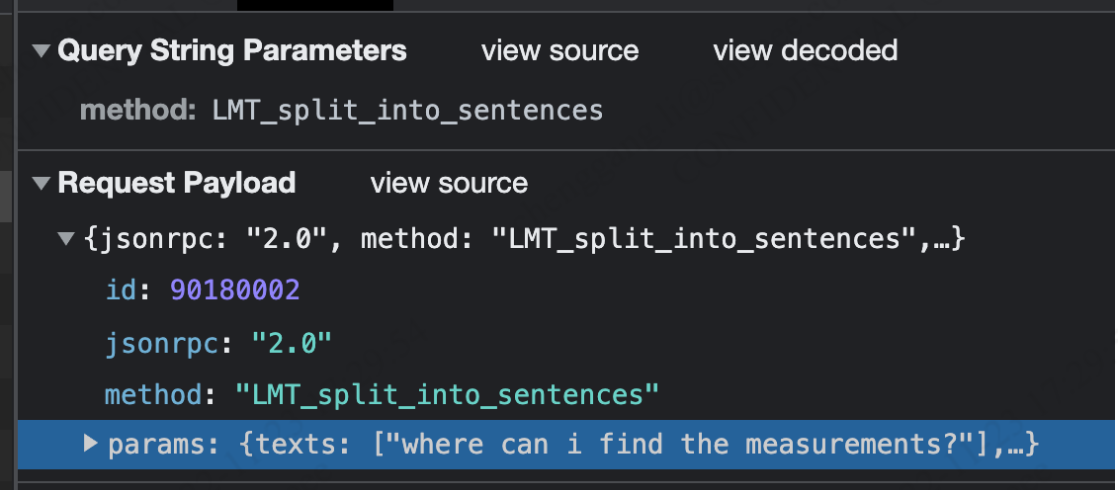The width and height of the screenshot is (1118, 490).
Task: Click the Request Payload heading
Action: tap(177, 184)
